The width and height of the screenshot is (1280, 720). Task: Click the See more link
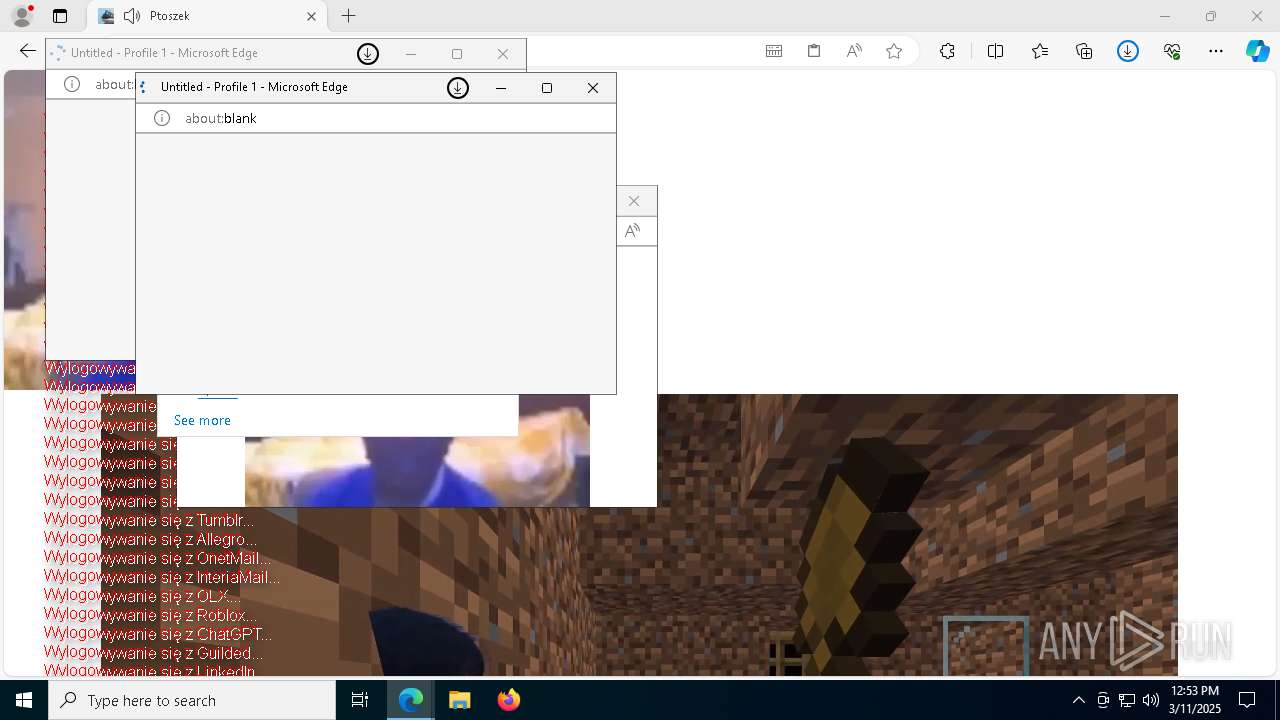coord(202,421)
